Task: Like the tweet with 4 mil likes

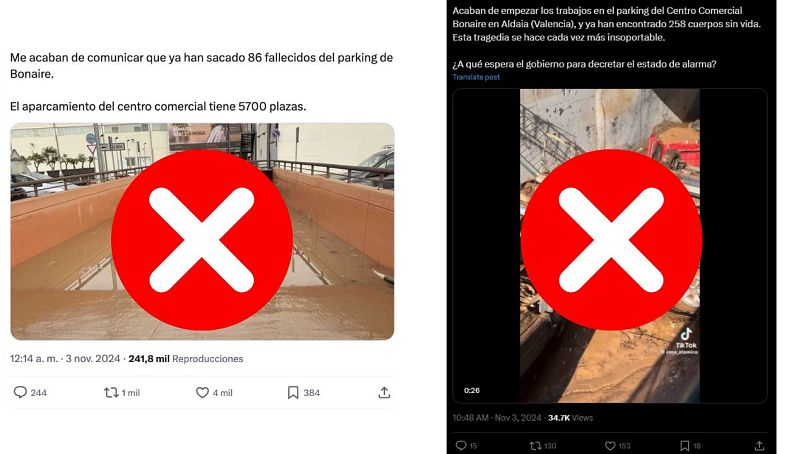Action: click(x=202, y=393)
